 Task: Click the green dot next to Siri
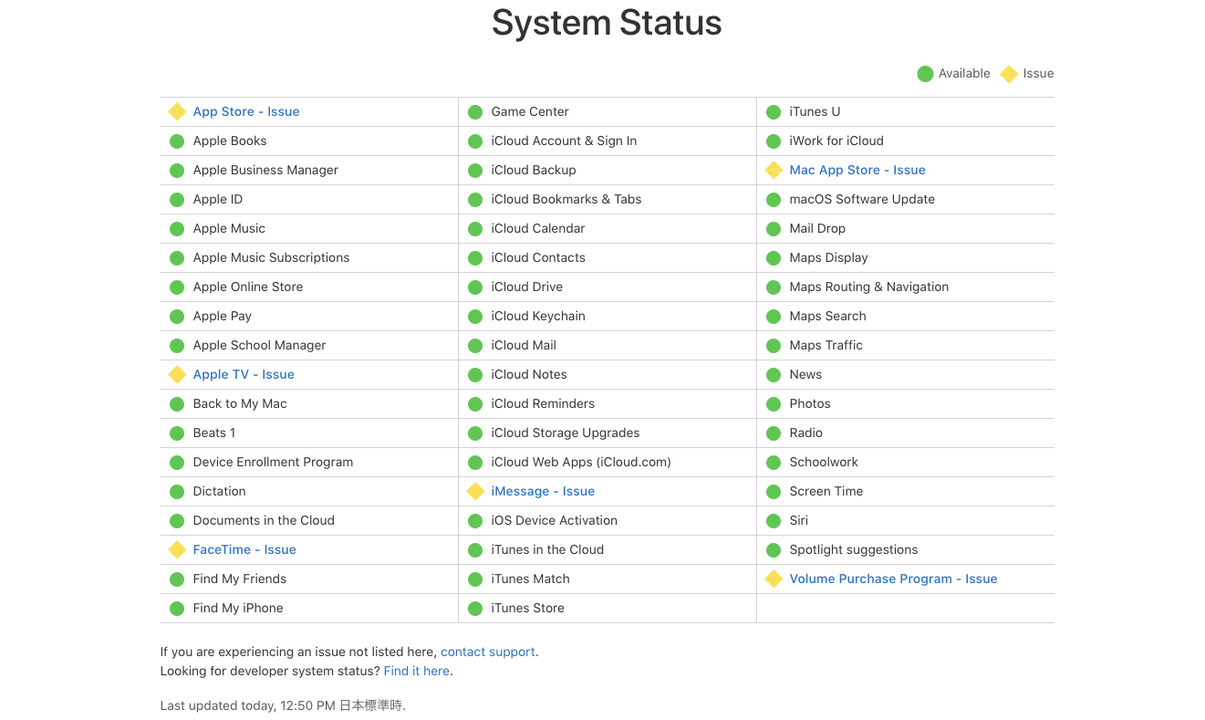pos(773,520)
